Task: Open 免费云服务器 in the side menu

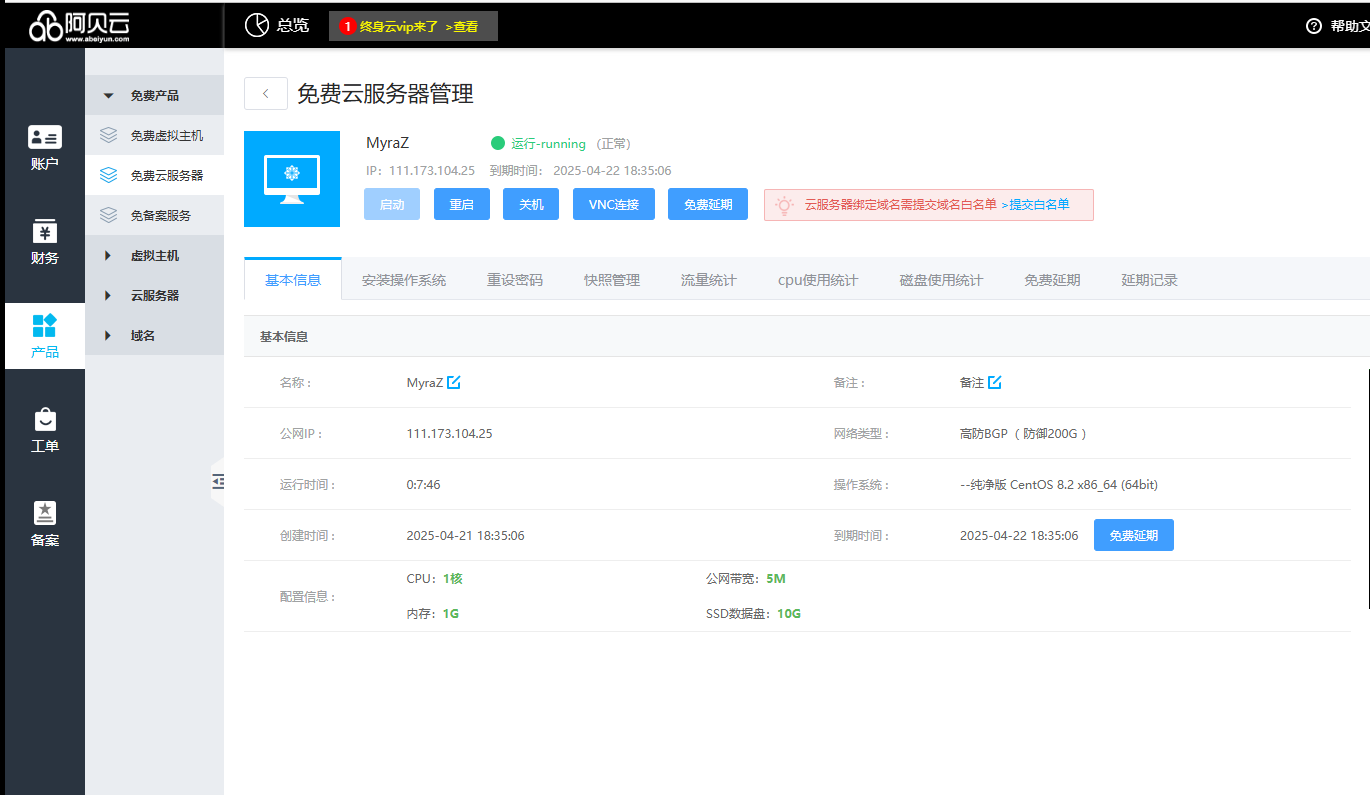Action: pyautogui.click(x=154, y=175)
